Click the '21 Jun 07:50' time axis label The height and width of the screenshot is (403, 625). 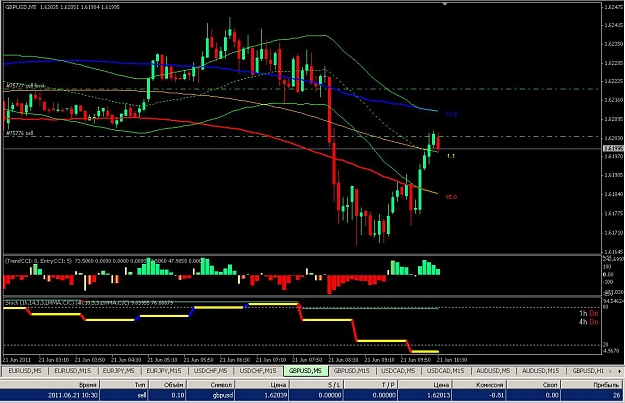click(x=307, y=360)
